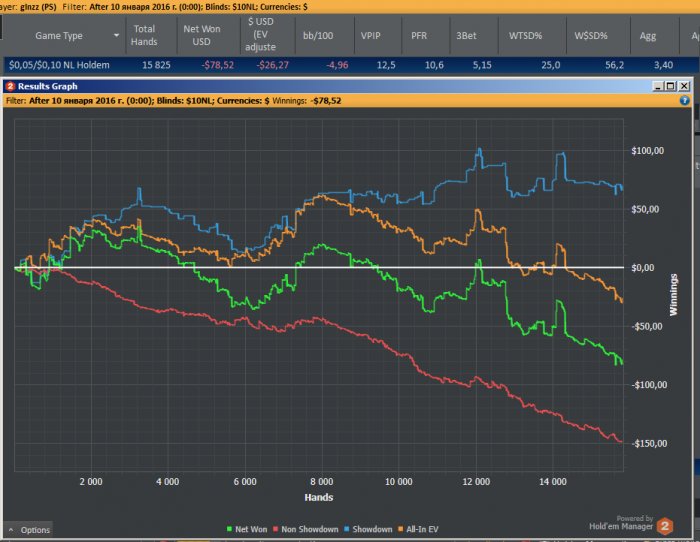Click the 6 000 x-axis tick label

click(x=245, y=482)
